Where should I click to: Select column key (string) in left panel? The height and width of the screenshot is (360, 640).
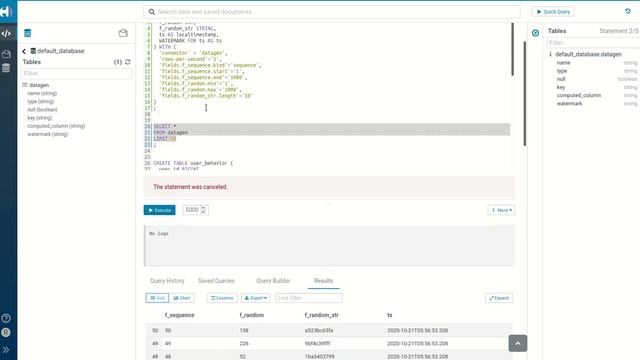pyautogui.click(x=40, y=118)
